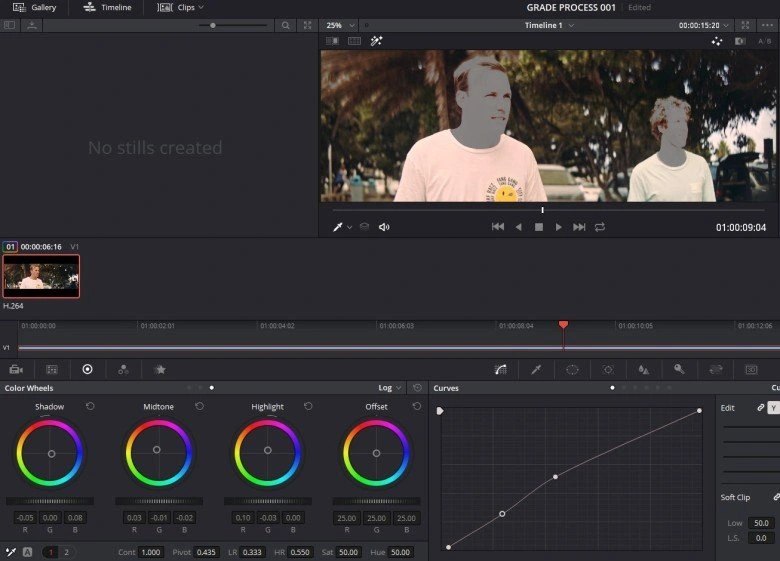The image size is (780, 561).
Task: Edit Soft Clip Low value 50.0
Action: pos(761,523)
